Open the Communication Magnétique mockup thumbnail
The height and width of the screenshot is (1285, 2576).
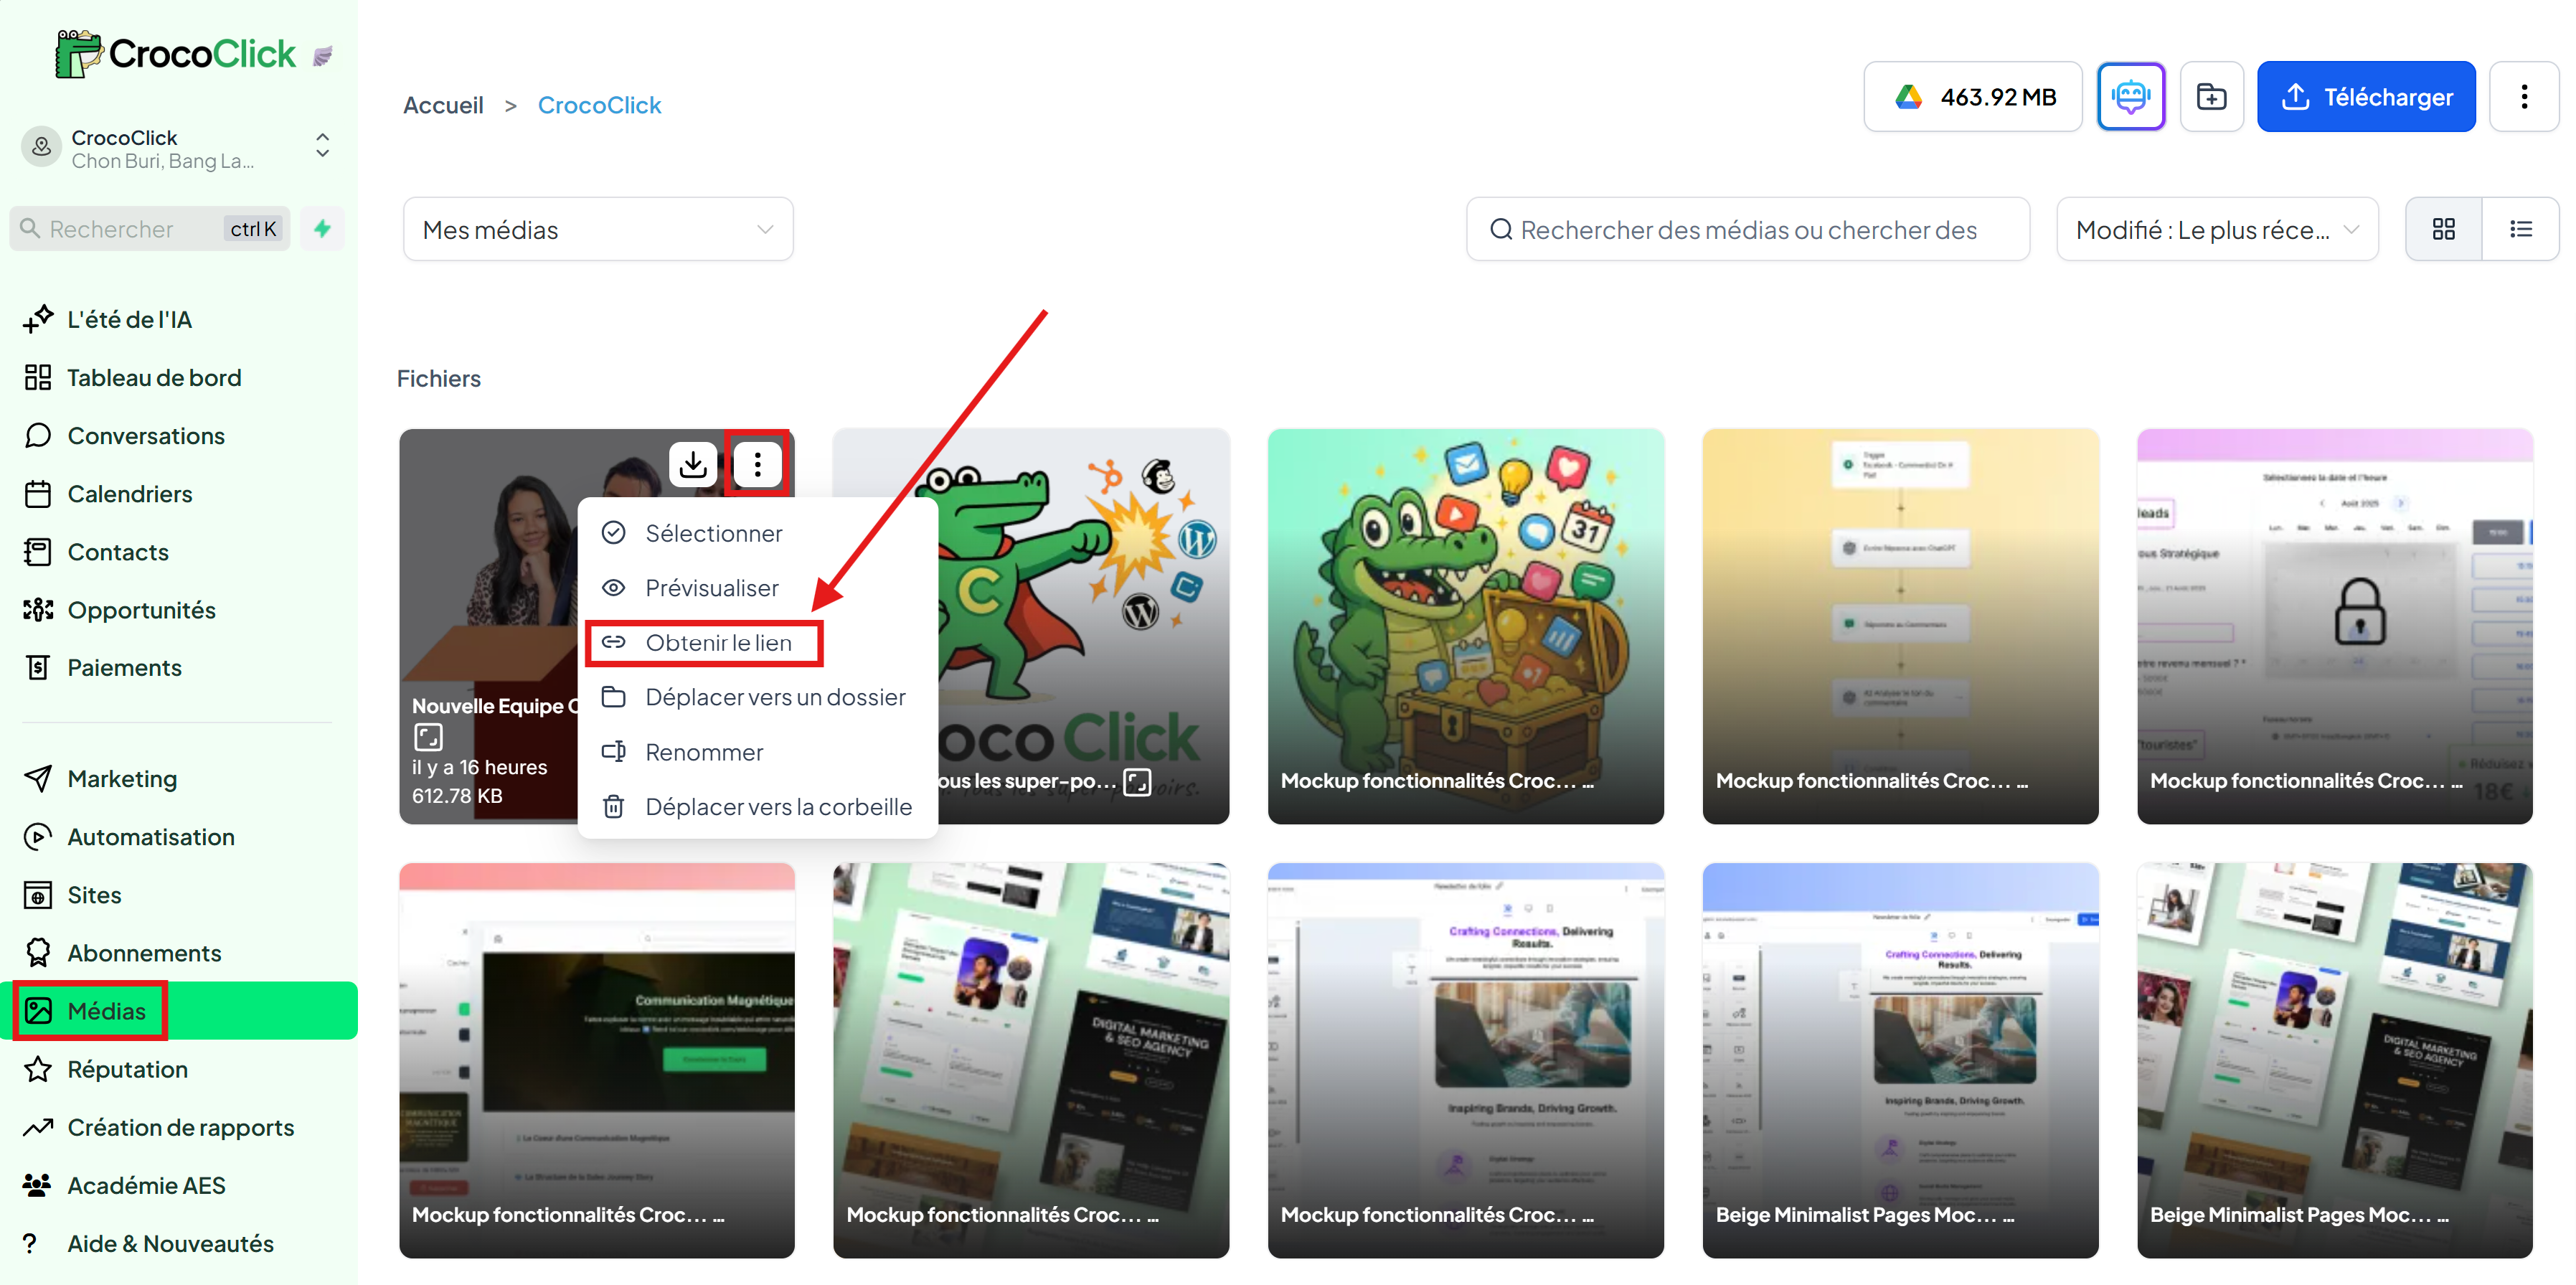(597, 1060)
